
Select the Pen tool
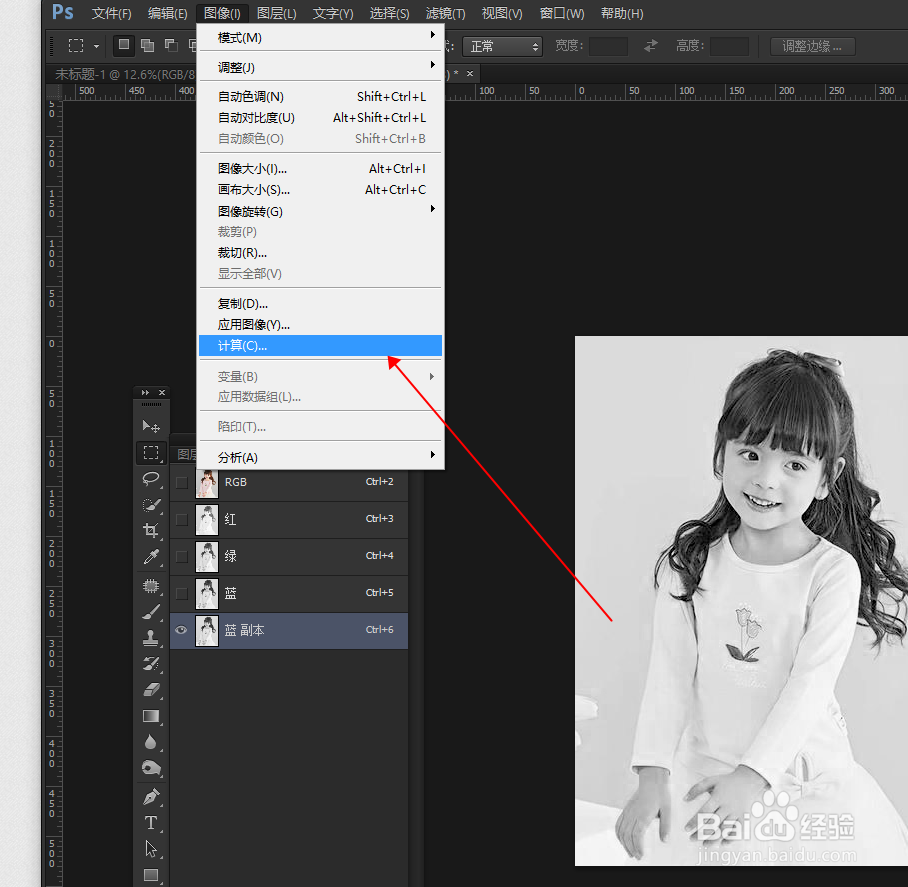point(151,797)
